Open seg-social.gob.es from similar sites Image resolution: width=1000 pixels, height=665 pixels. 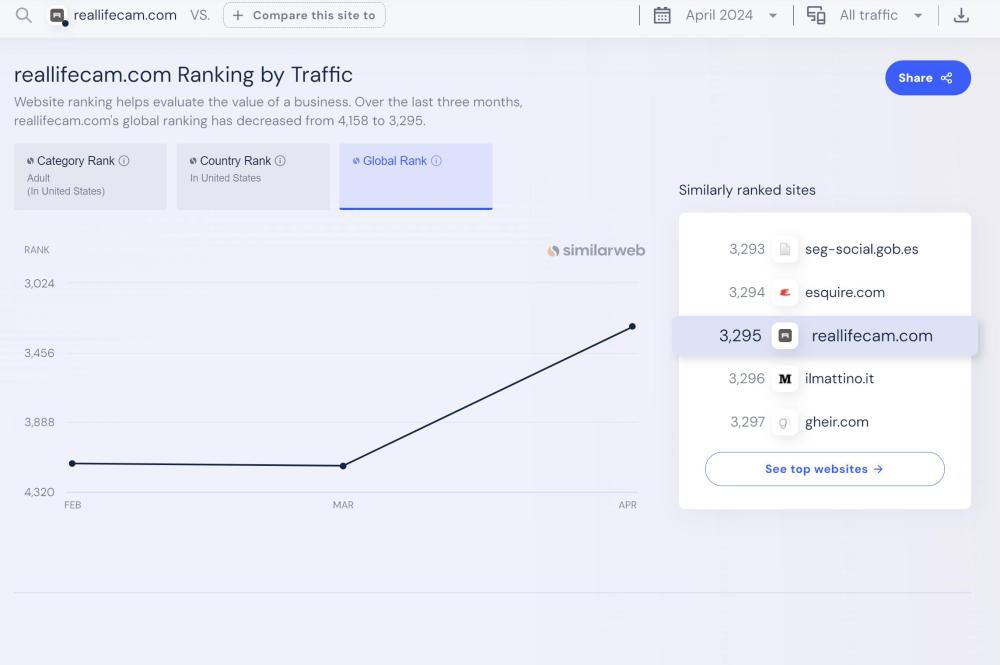point(861,250)
